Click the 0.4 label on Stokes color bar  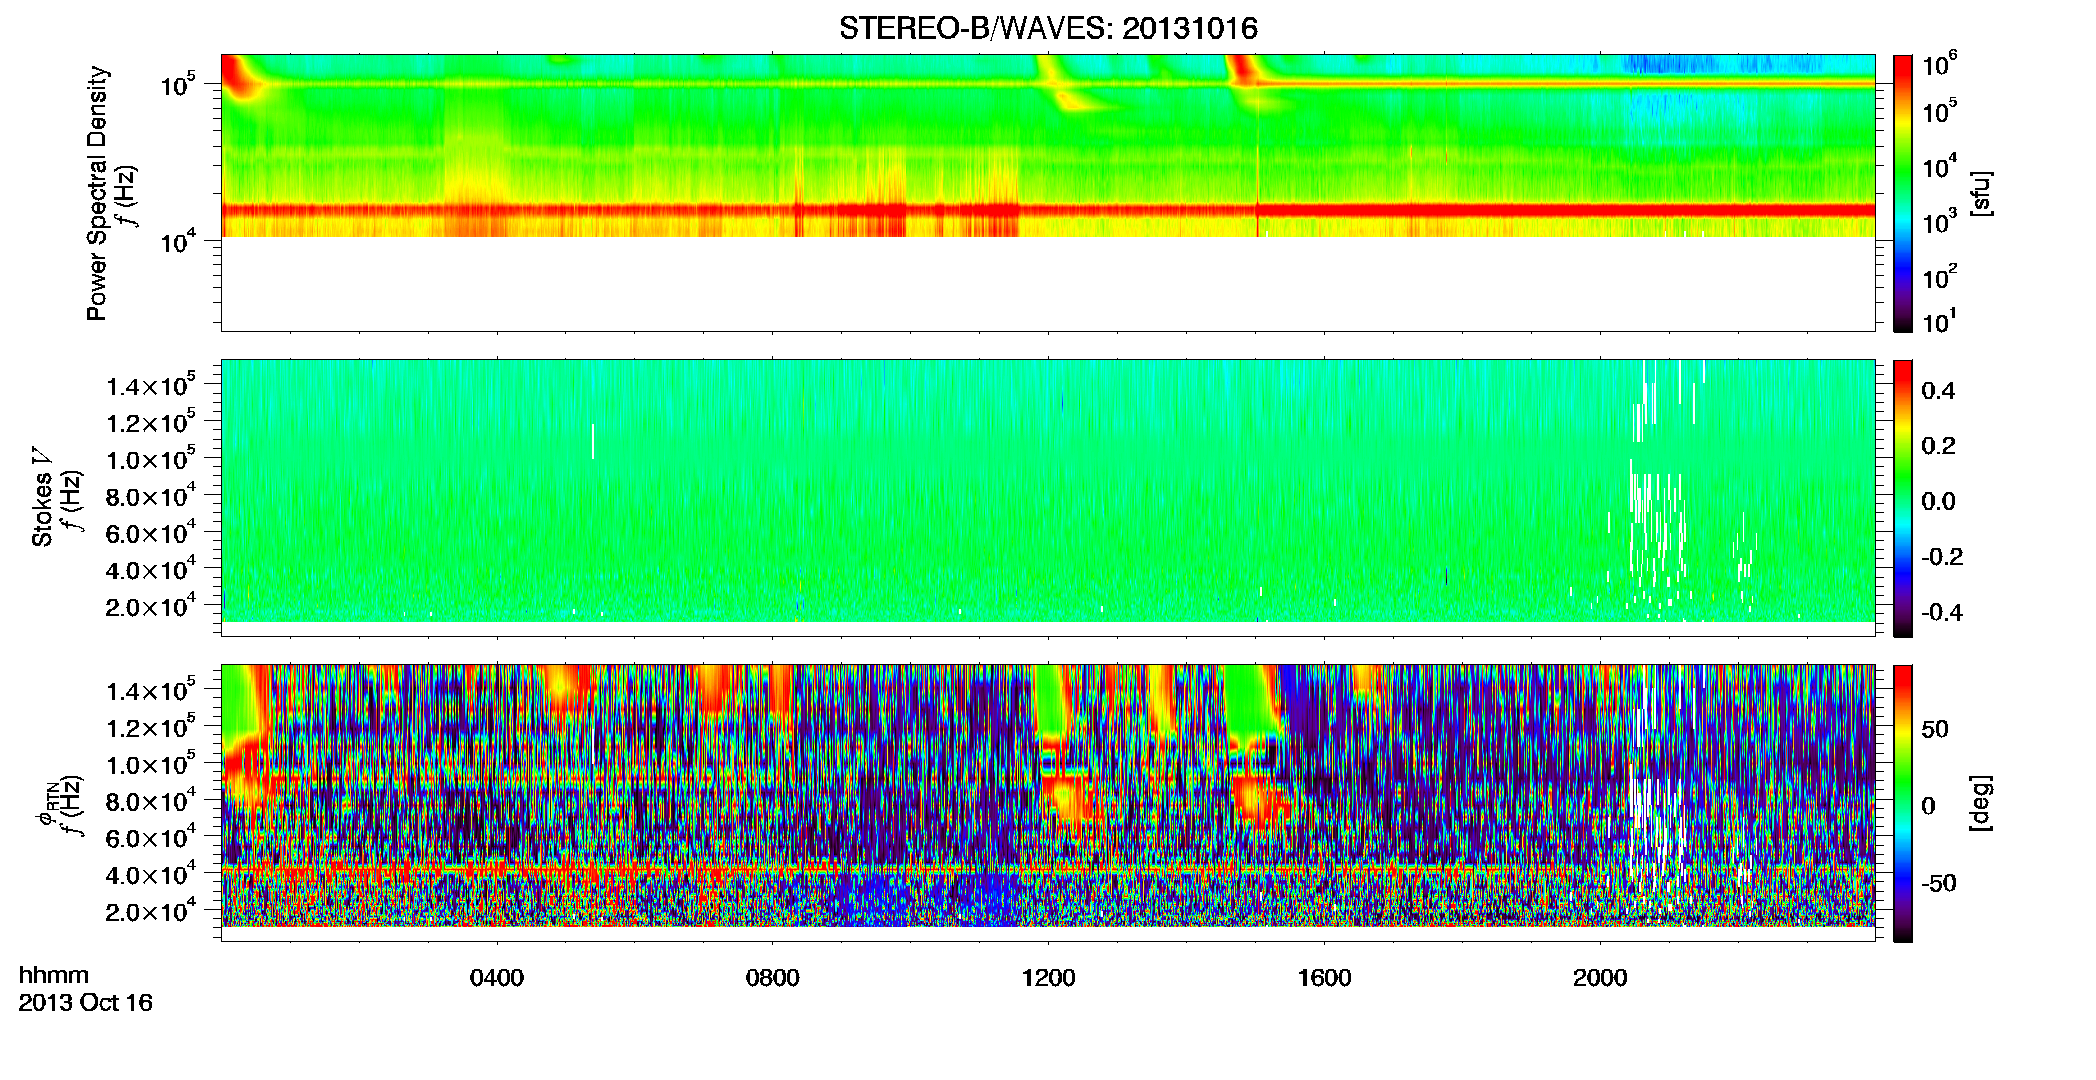click(1938, 391)
